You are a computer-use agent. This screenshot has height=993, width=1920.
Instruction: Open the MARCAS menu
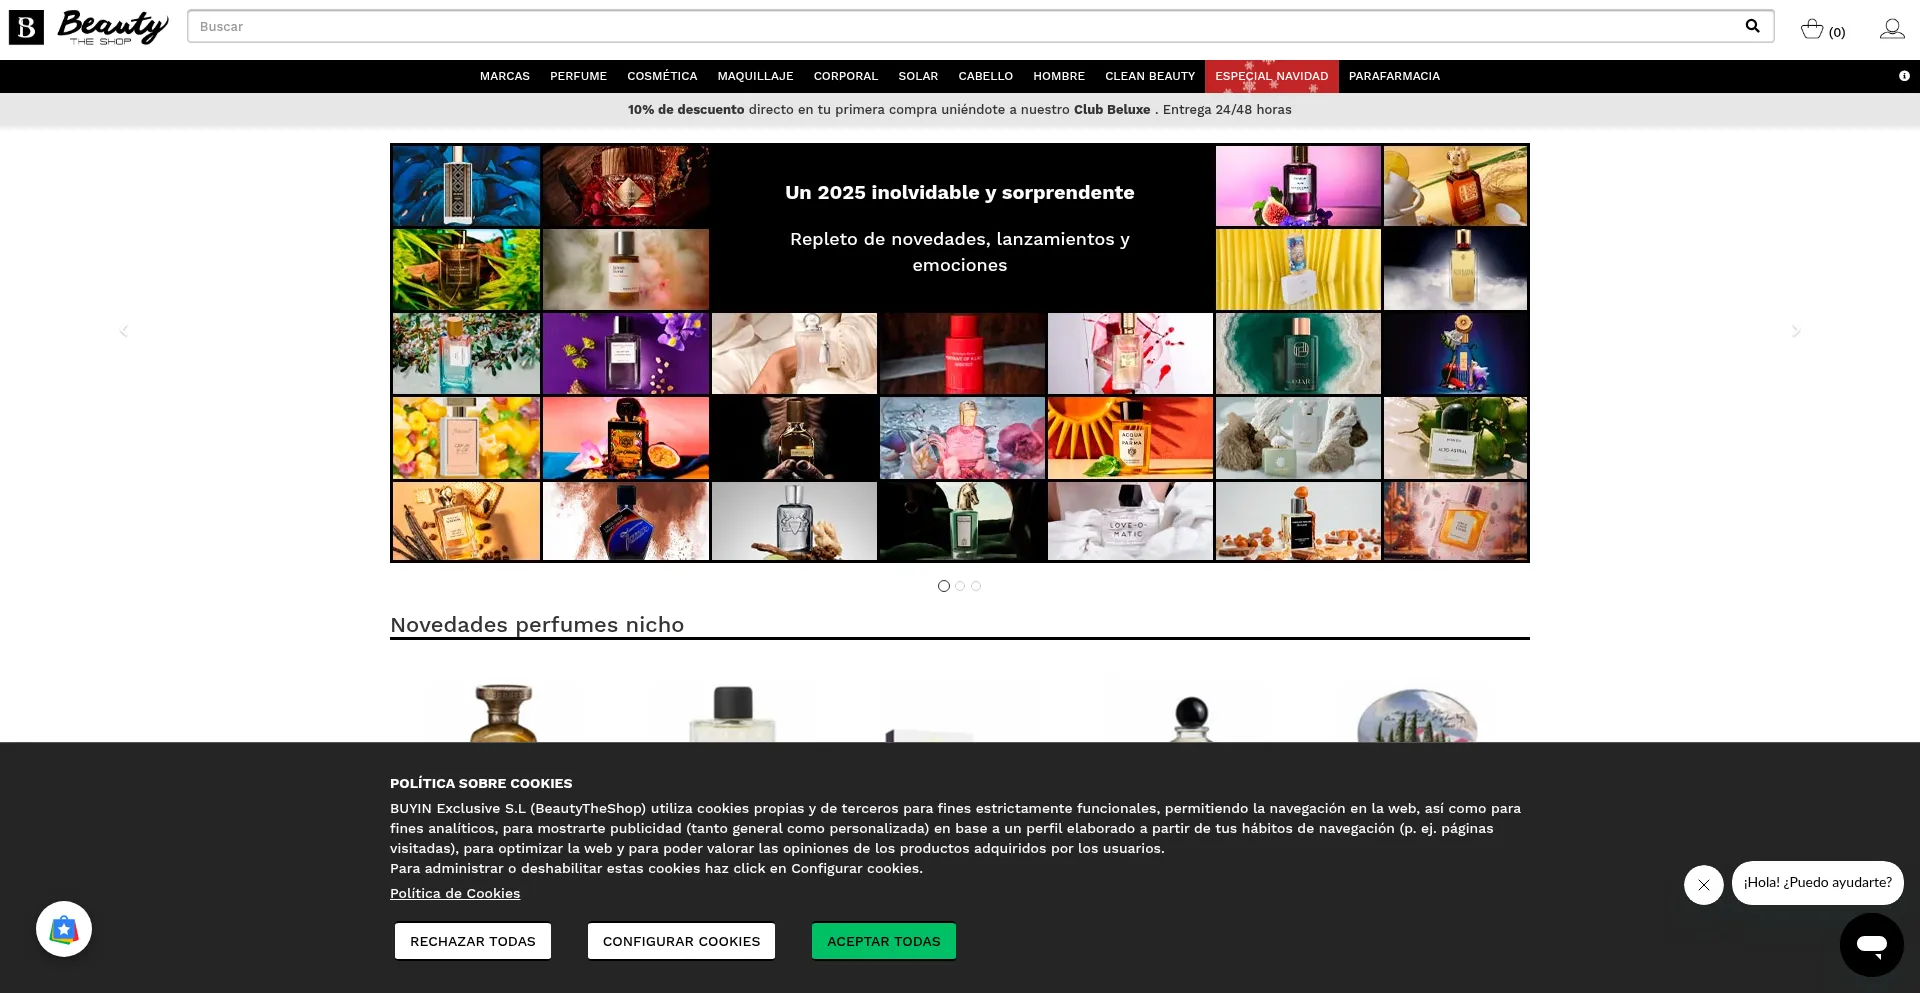tap(504, 76)
